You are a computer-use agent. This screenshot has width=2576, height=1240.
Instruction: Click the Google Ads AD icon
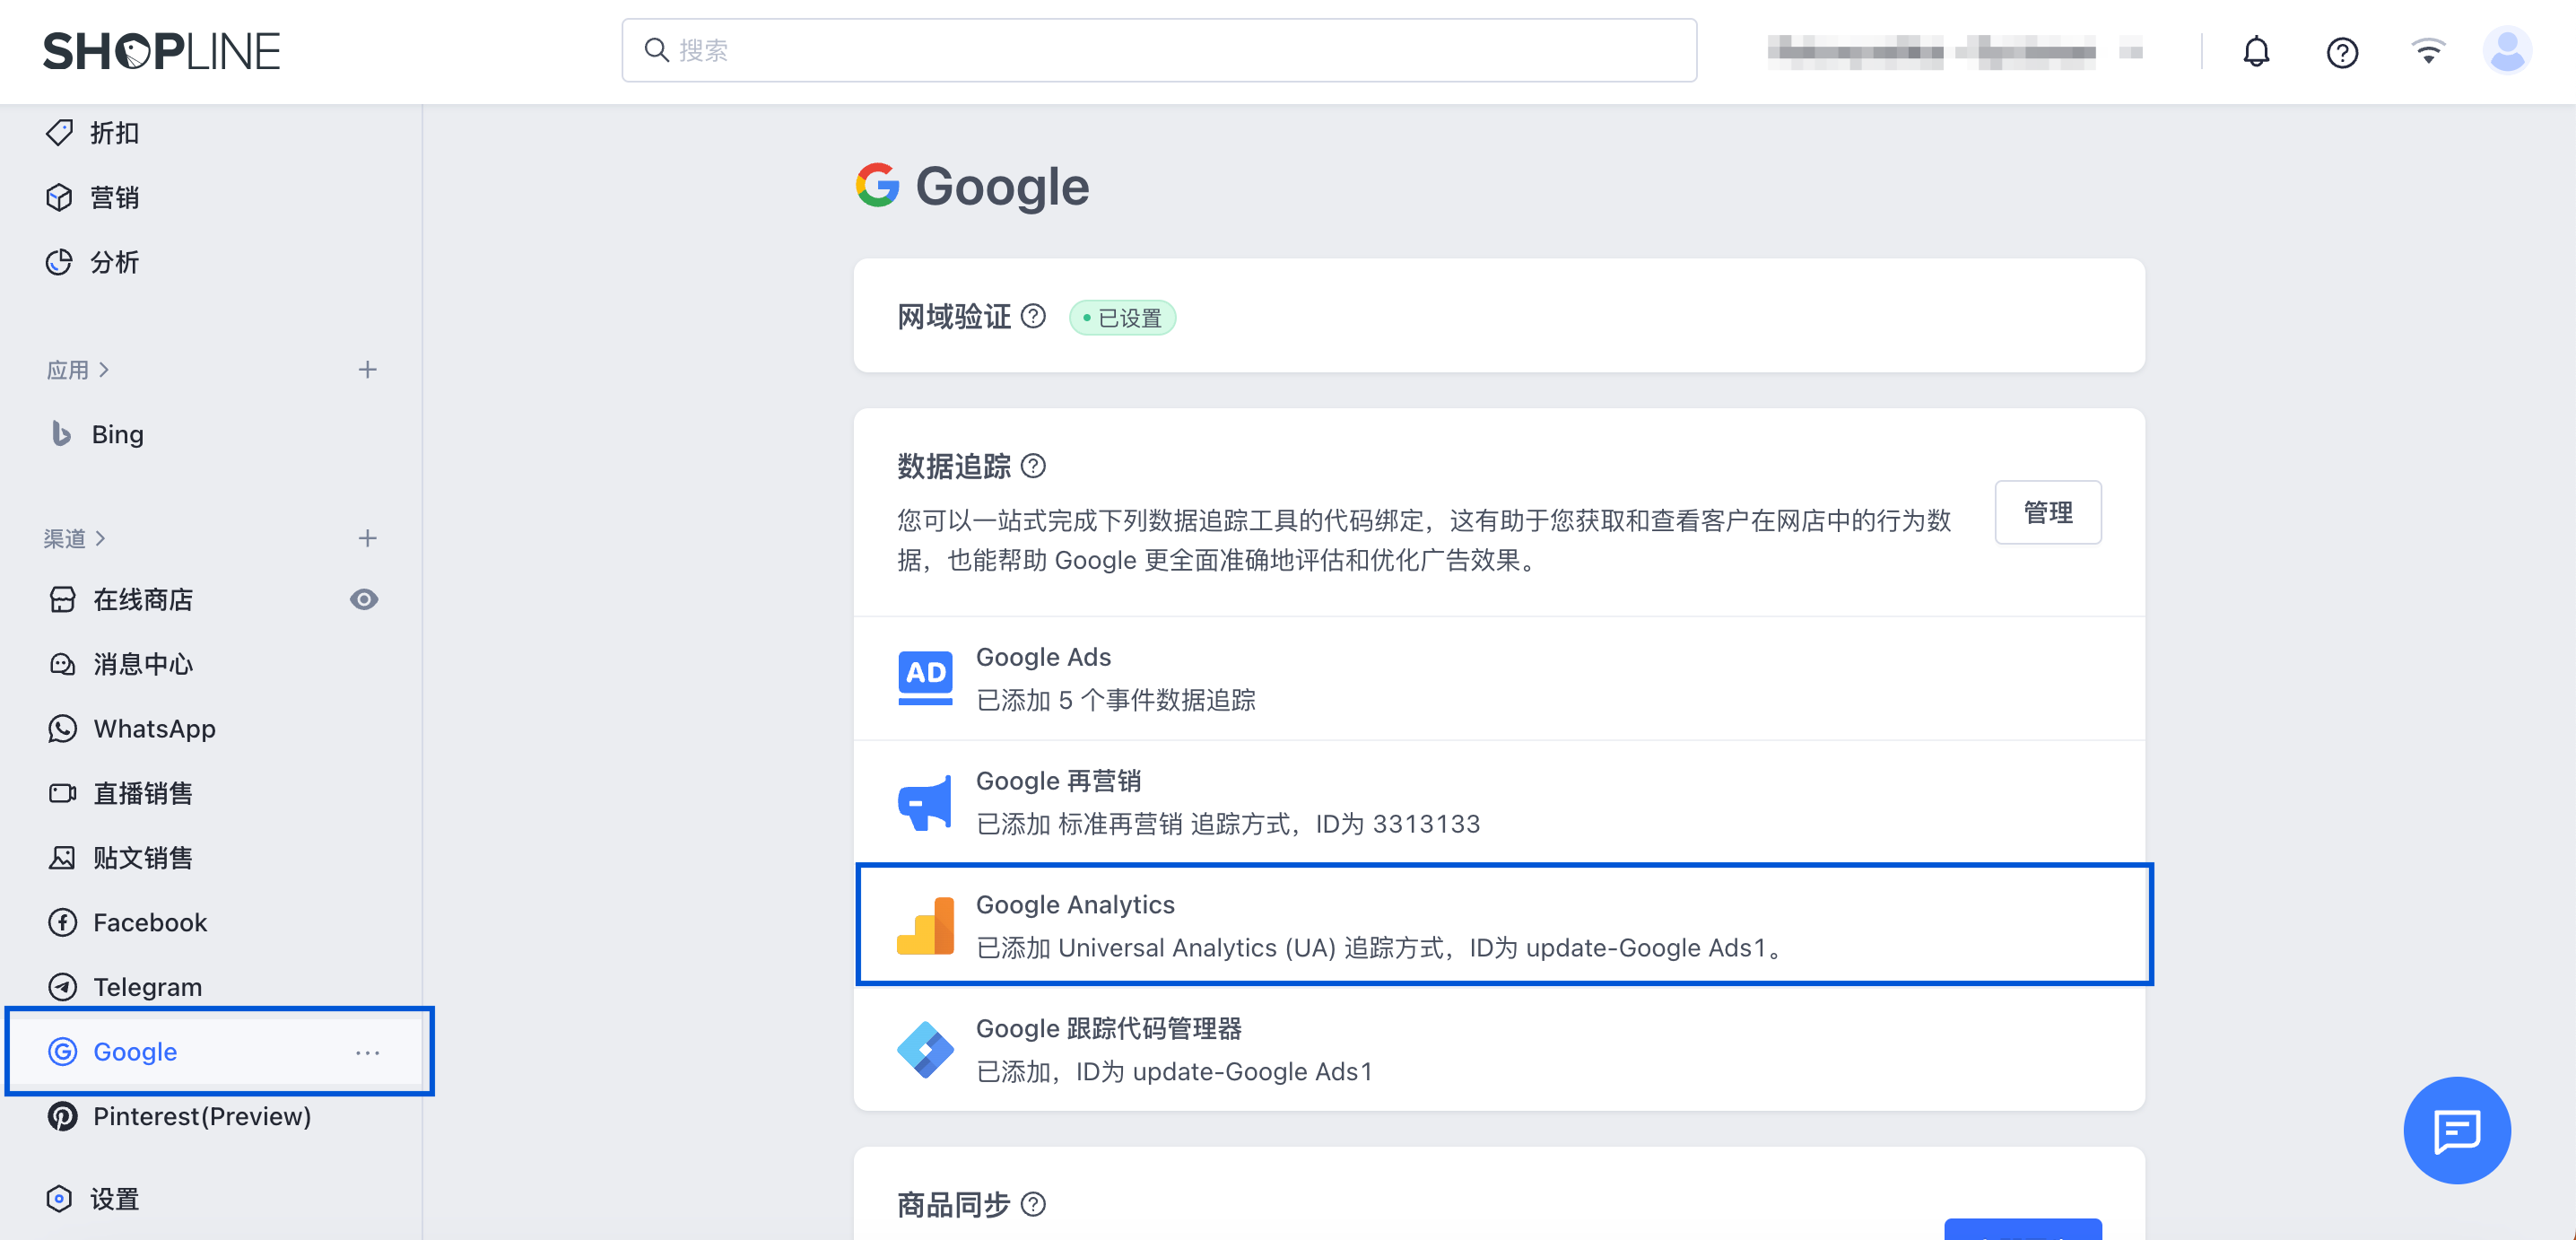coord(925,678)
